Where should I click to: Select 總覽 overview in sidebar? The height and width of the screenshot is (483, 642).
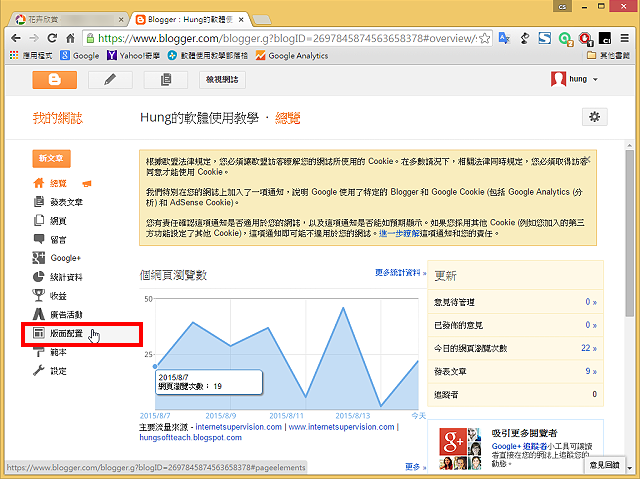tap(58, 183)
